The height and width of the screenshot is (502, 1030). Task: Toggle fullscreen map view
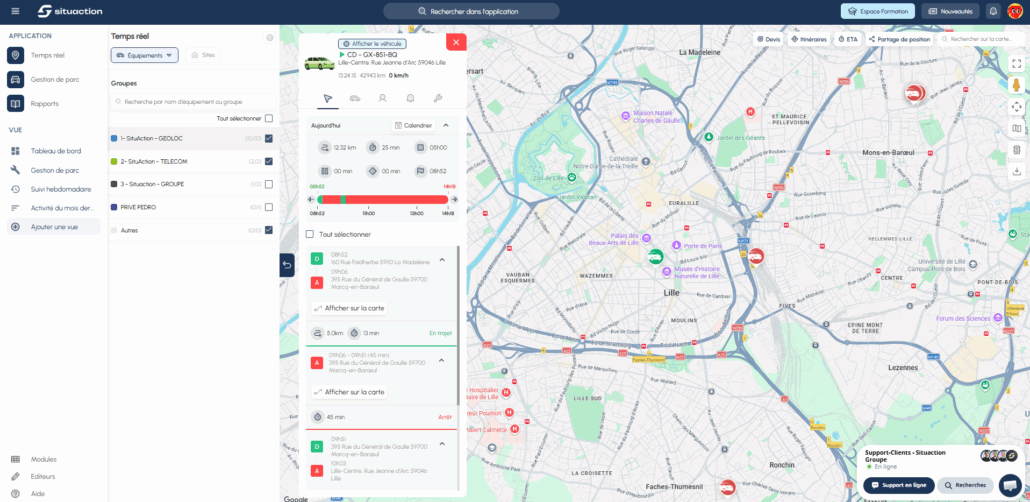click(x=1016, y=64)
